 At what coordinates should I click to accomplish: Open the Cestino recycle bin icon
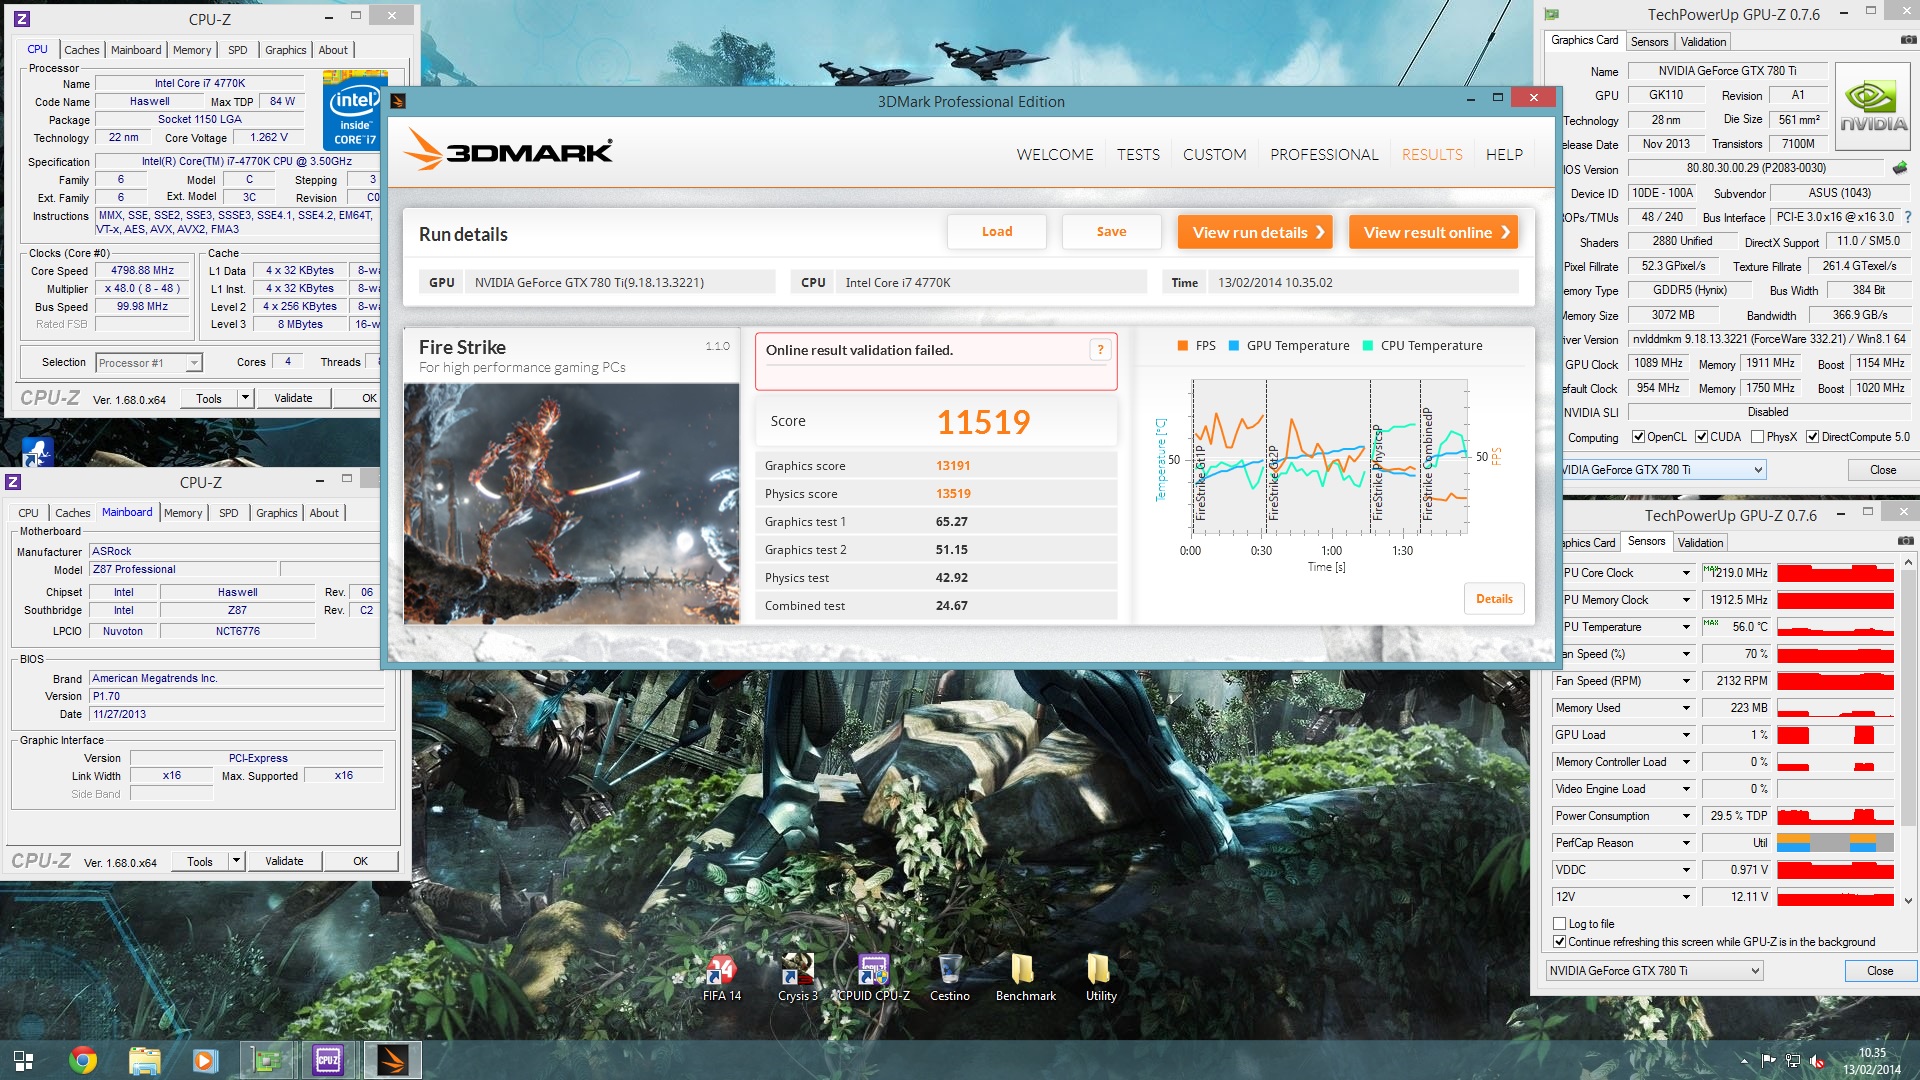pyautogui.click(x=949, y=977)
